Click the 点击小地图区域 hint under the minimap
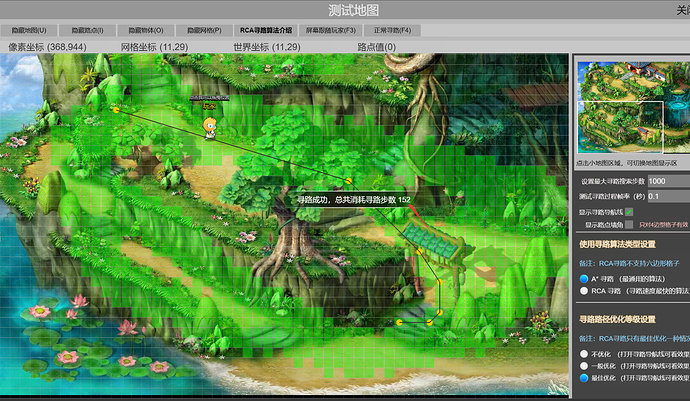Viewport: 690px width, 401px height. point(627,163)
